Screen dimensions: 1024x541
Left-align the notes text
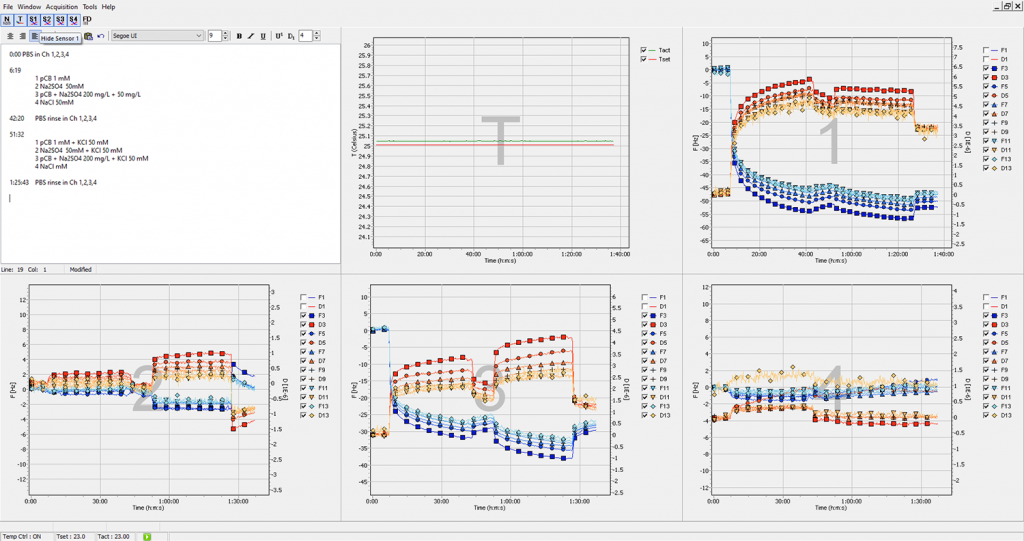click(35, 36)
